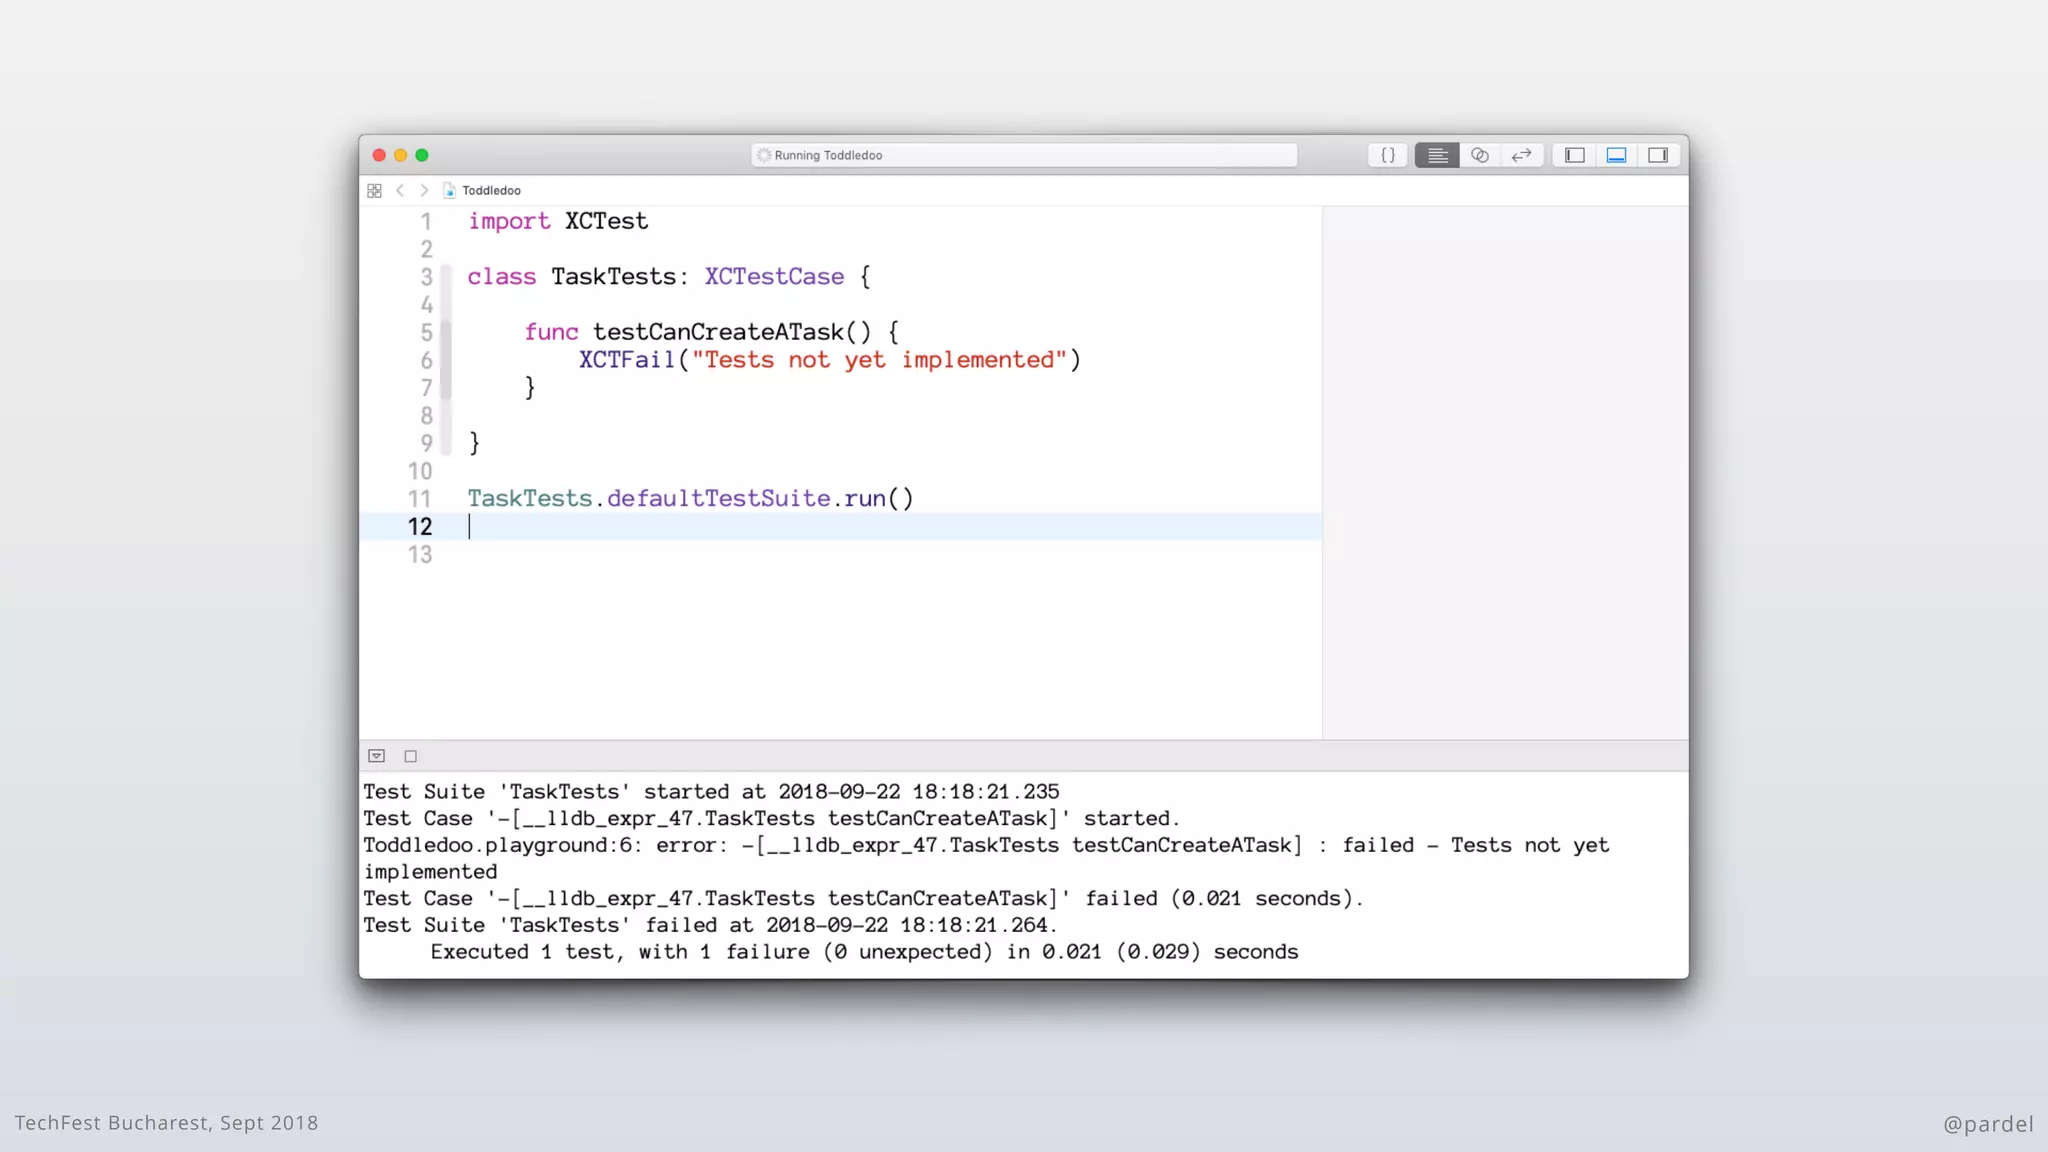Open the Version editor arrows button

[x=1522, y=155]
